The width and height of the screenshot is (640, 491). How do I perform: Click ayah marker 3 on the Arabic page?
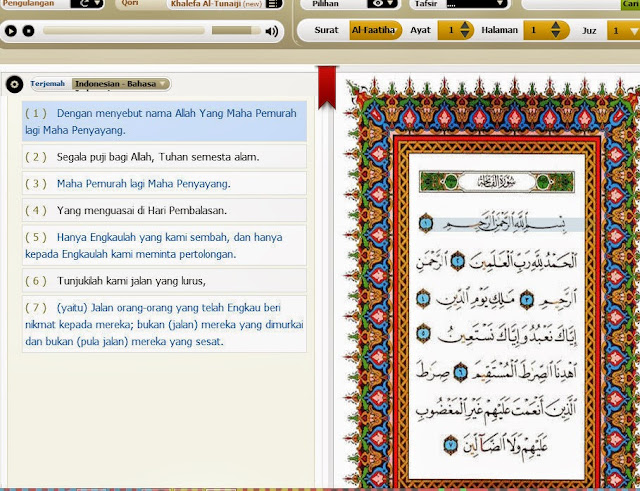[x=527, y=300]
